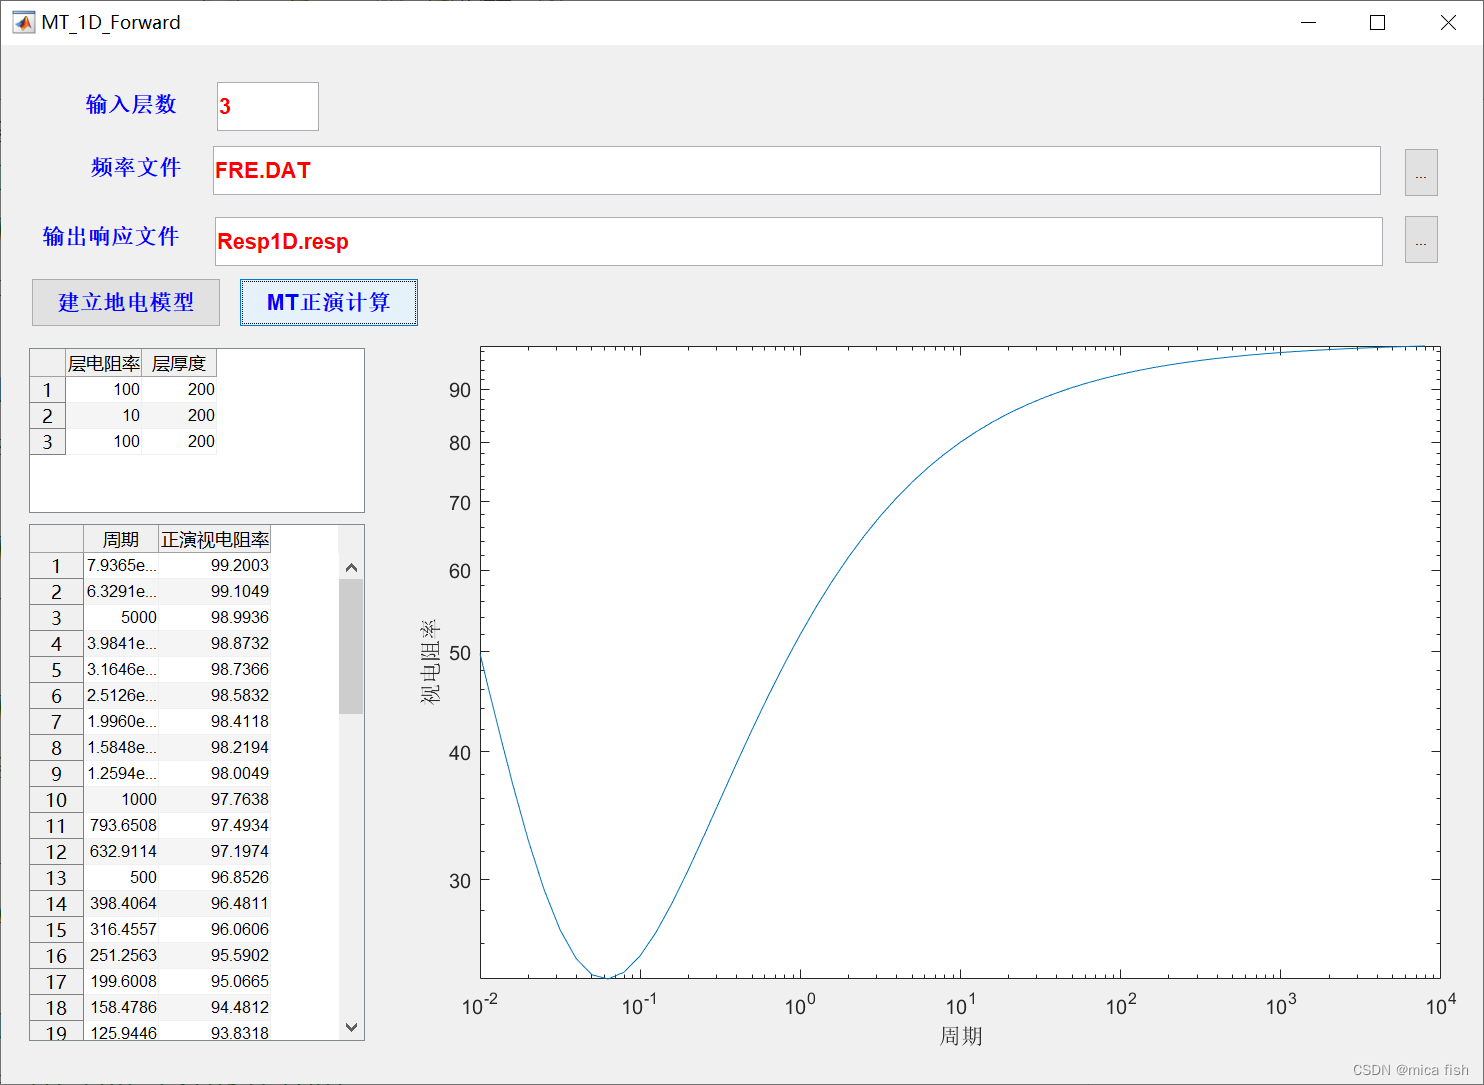The height and width of the screenshot is (1085, 1484).
Task: Select 层厚度 column header
Action: (x=179, y=363)
